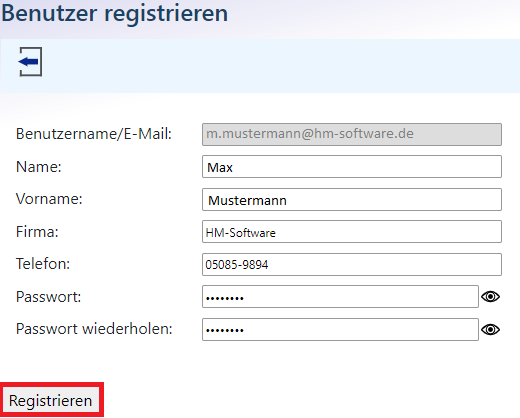Viewport: 520px width, 418px height.
Task: Click the Name label text
Action: [39, 167]
